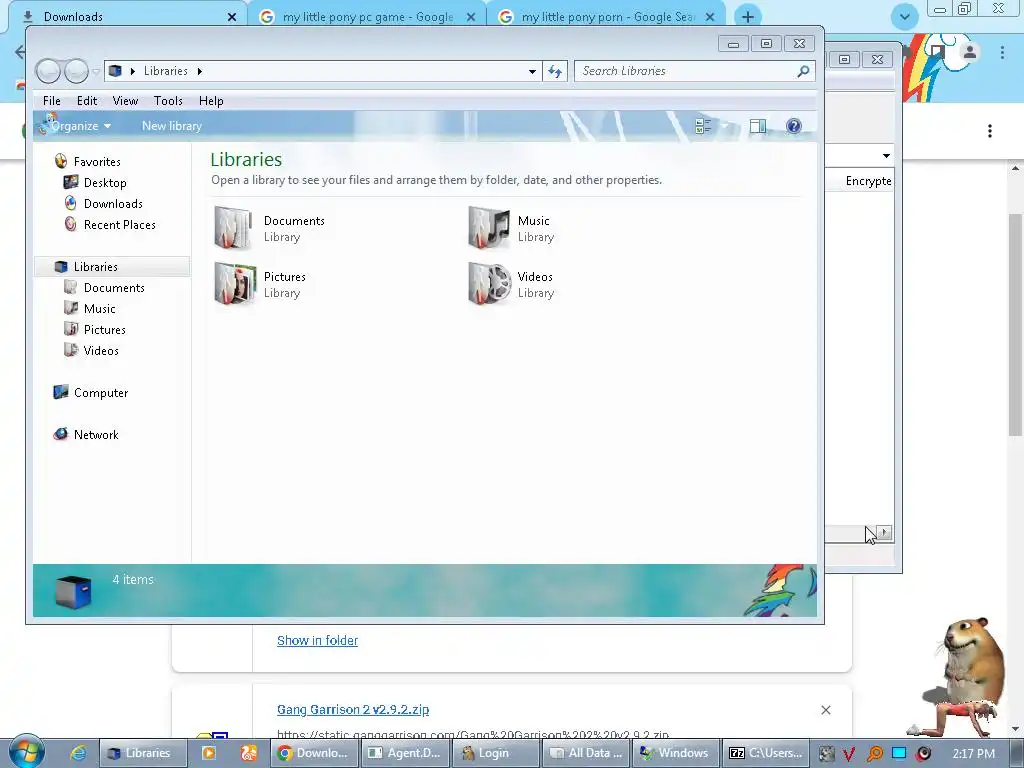Remove Gang Garrison download with X button

(825, 710)
